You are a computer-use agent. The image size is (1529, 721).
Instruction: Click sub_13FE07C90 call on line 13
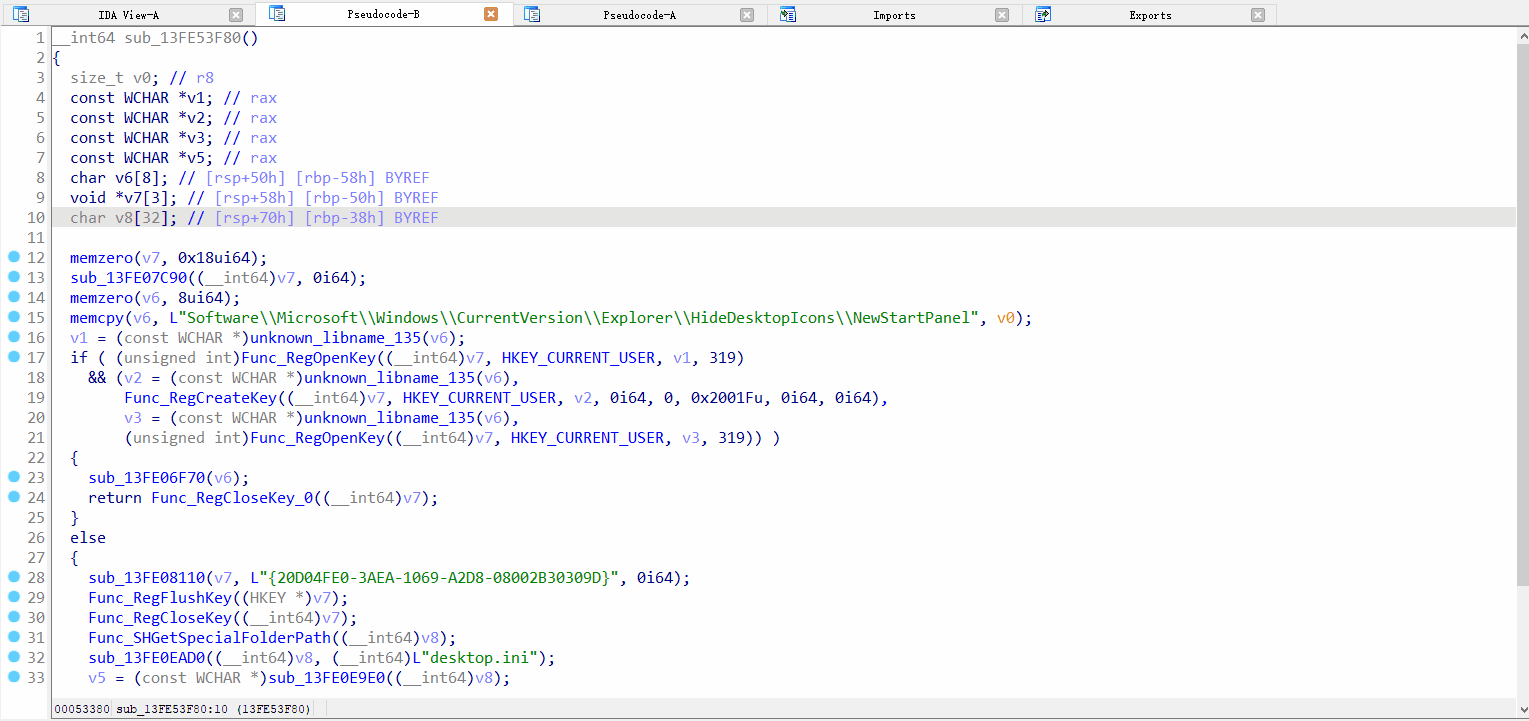[x=128, y=278]
